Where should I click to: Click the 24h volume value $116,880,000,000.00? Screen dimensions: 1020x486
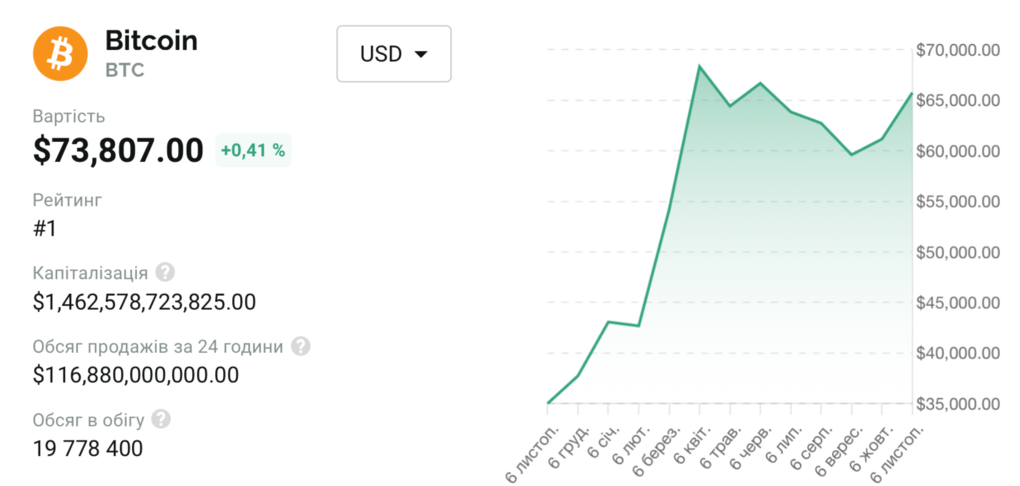point(136,375)
